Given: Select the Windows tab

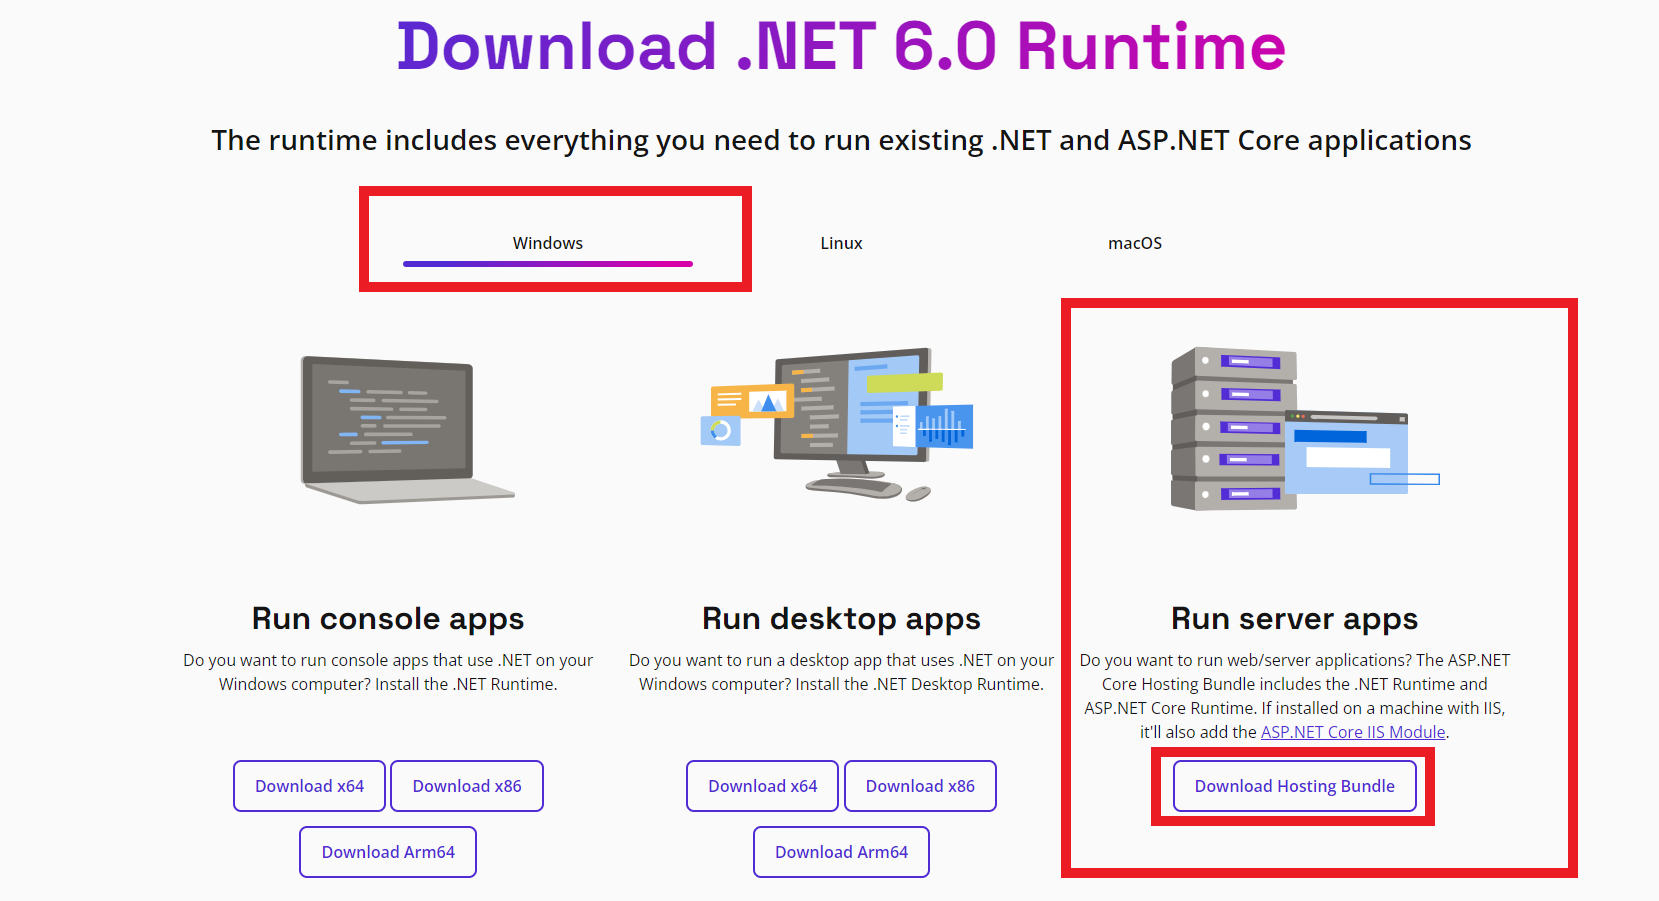Looking at the screenshot, I should tap(547, 243).
